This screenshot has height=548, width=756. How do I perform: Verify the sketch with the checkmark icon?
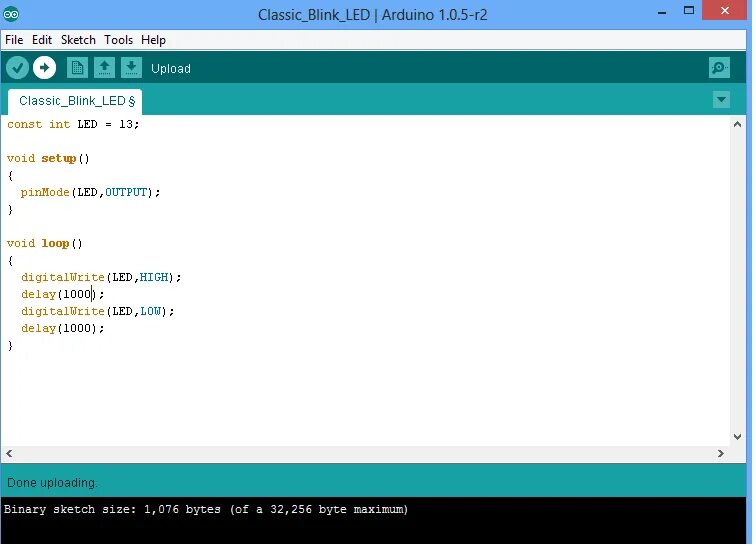[x=17, y=68]
